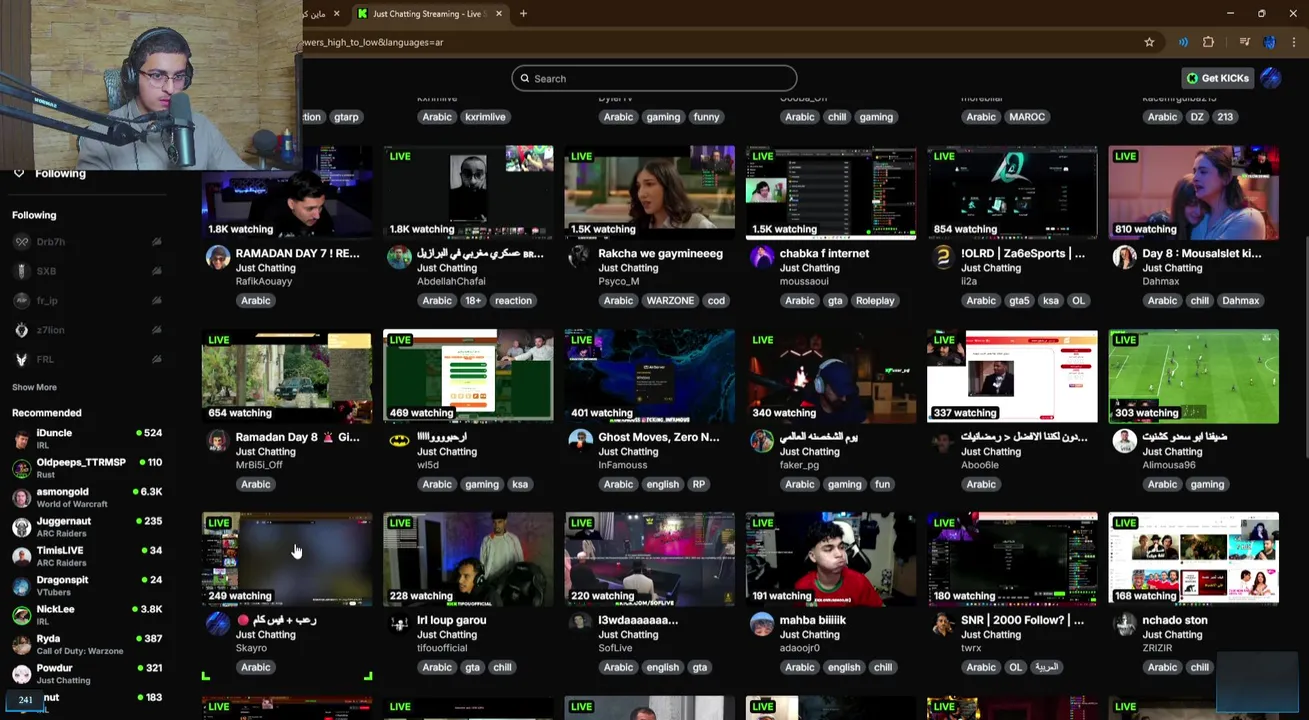Open the 1.5K watching Psyco_M stream thumbnail
This screenshot has height=720, width=1309.
click(650, 193)
